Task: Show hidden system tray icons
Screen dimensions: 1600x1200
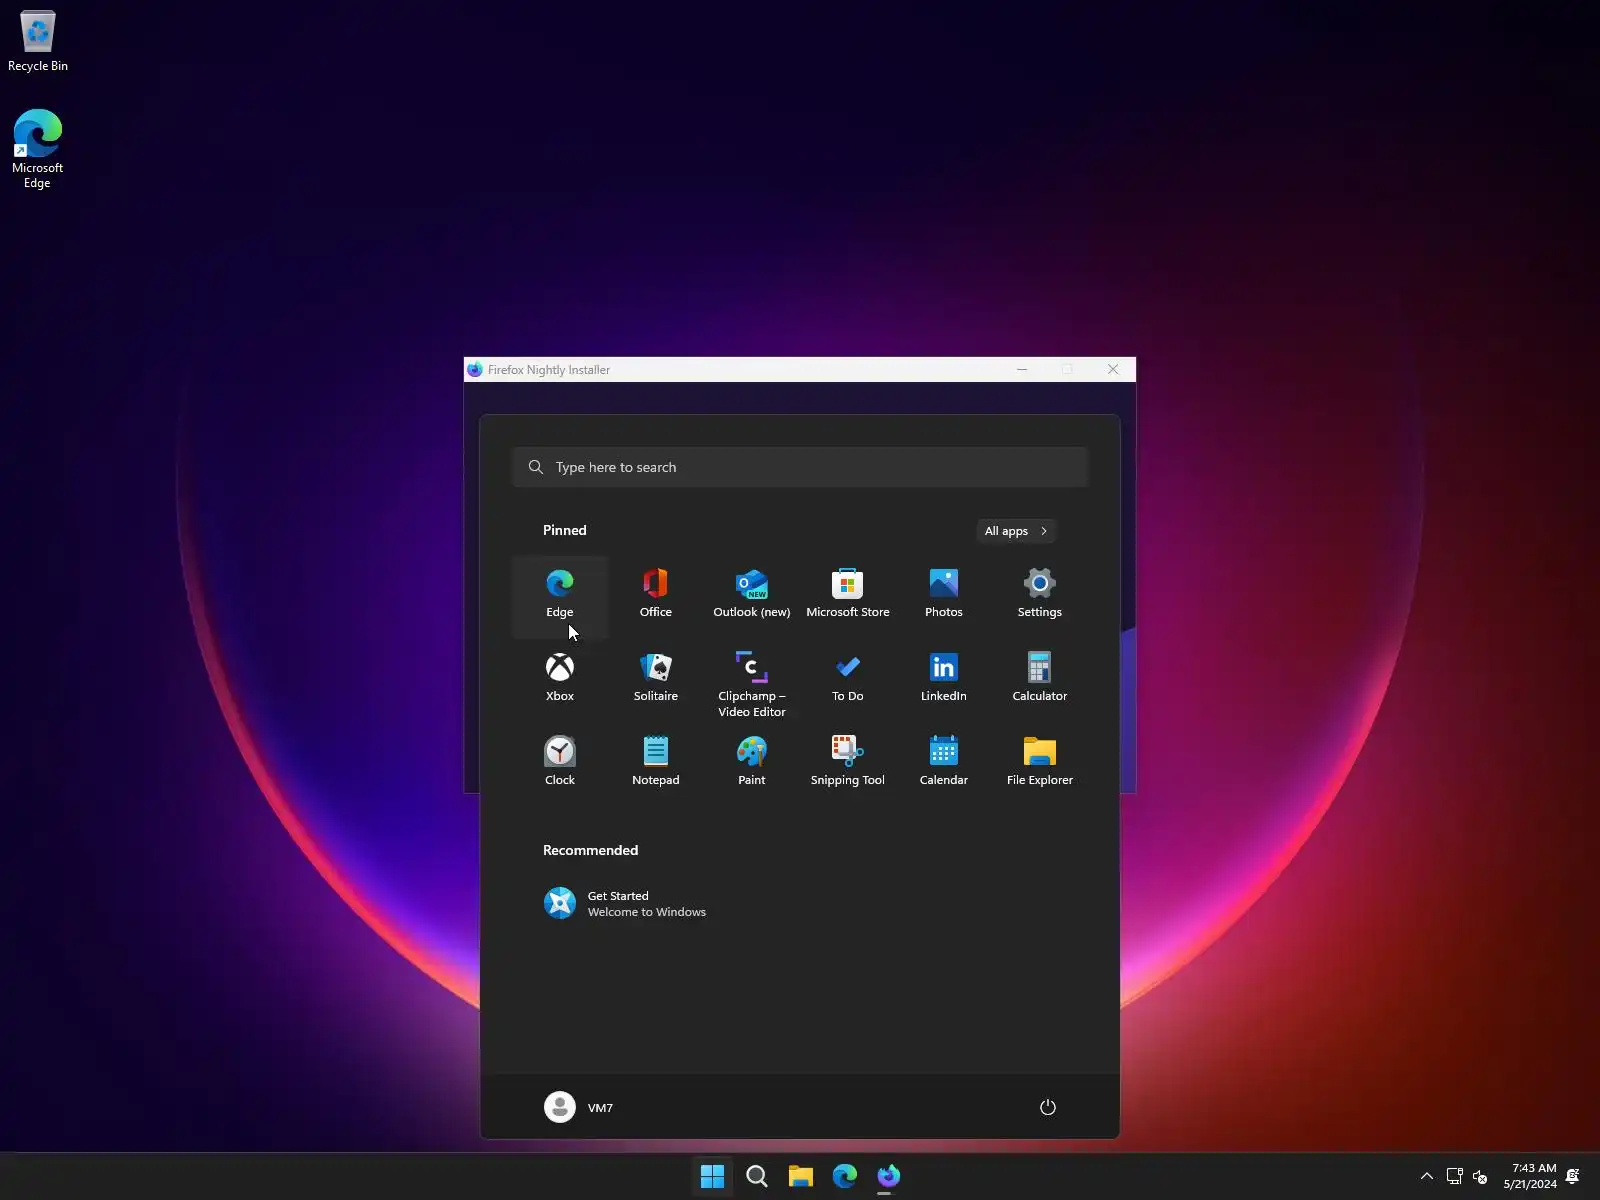Action: click(x=1427, y=1176)
